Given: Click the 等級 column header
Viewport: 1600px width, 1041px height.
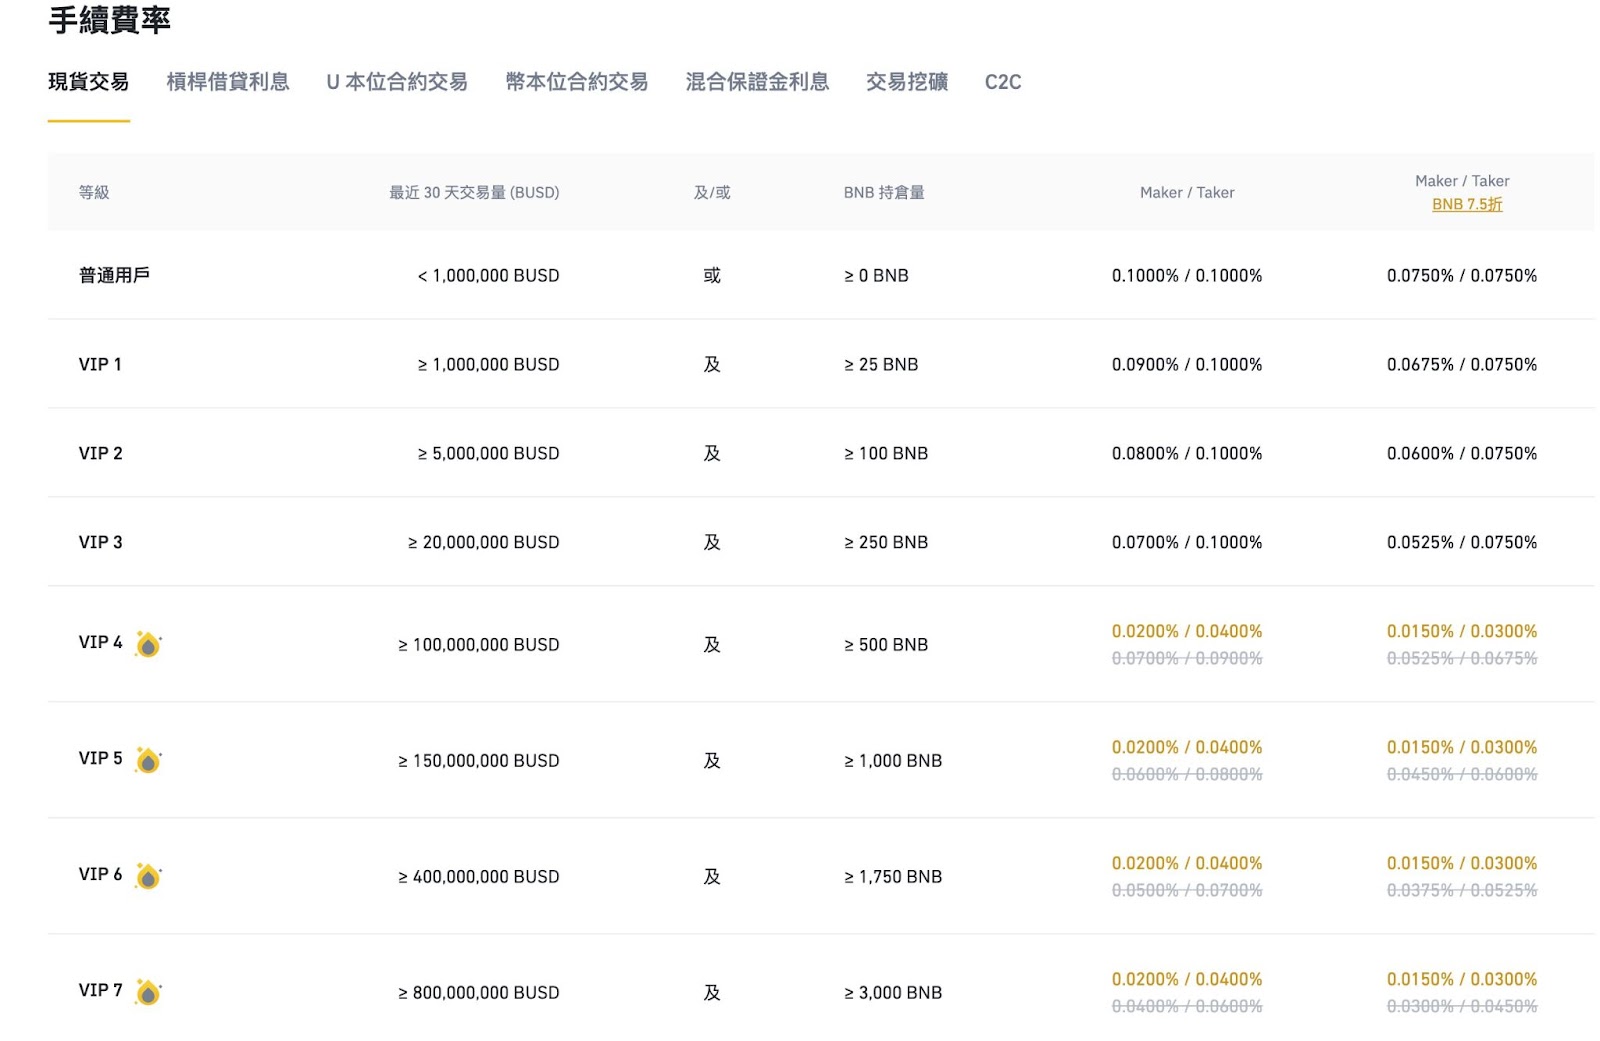Looking at the screenshot, I should coord(94,192).
